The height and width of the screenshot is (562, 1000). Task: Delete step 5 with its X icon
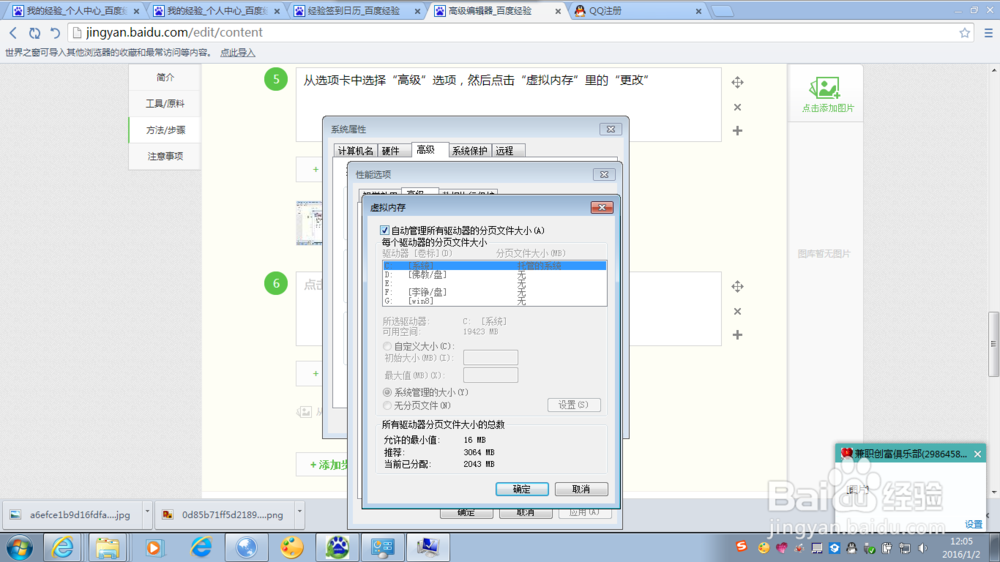point(737,107)
